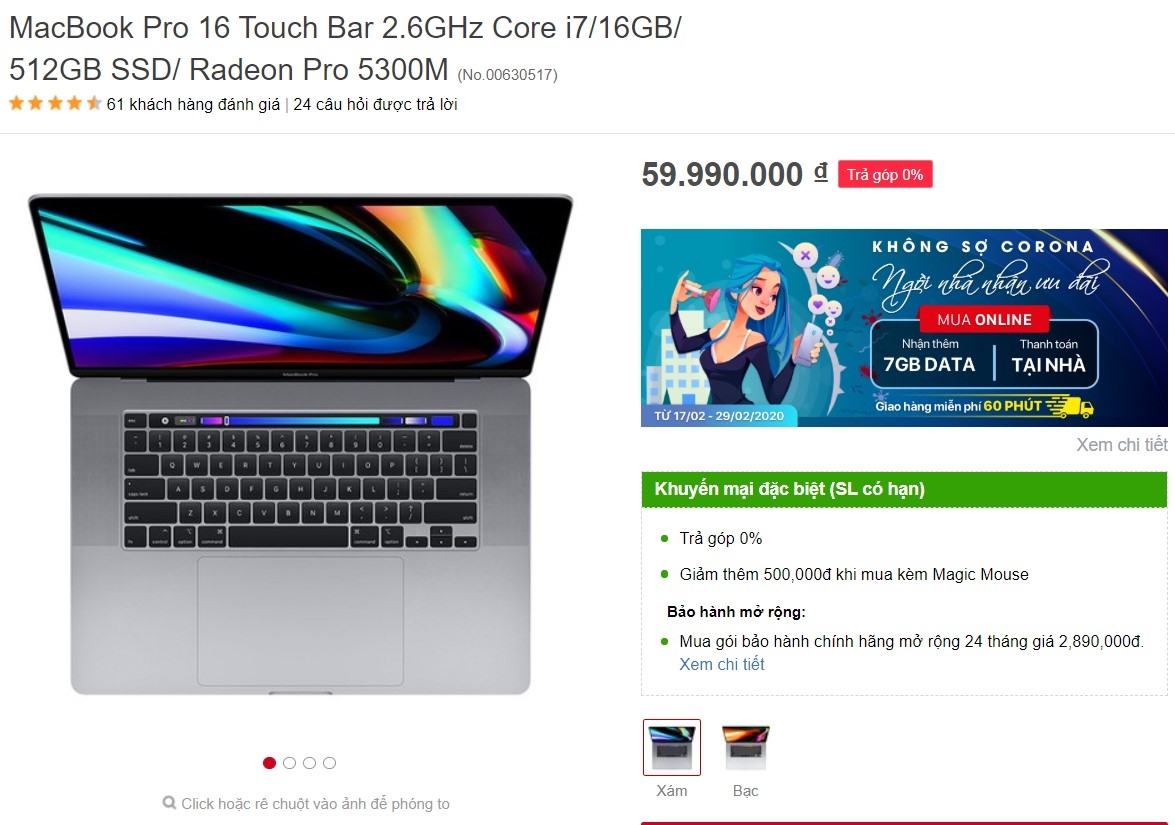Click the Khuyến mại đặc biệt header
Image resolution: width=1175 pixels, height=825 pixels.
coord(904,489)
